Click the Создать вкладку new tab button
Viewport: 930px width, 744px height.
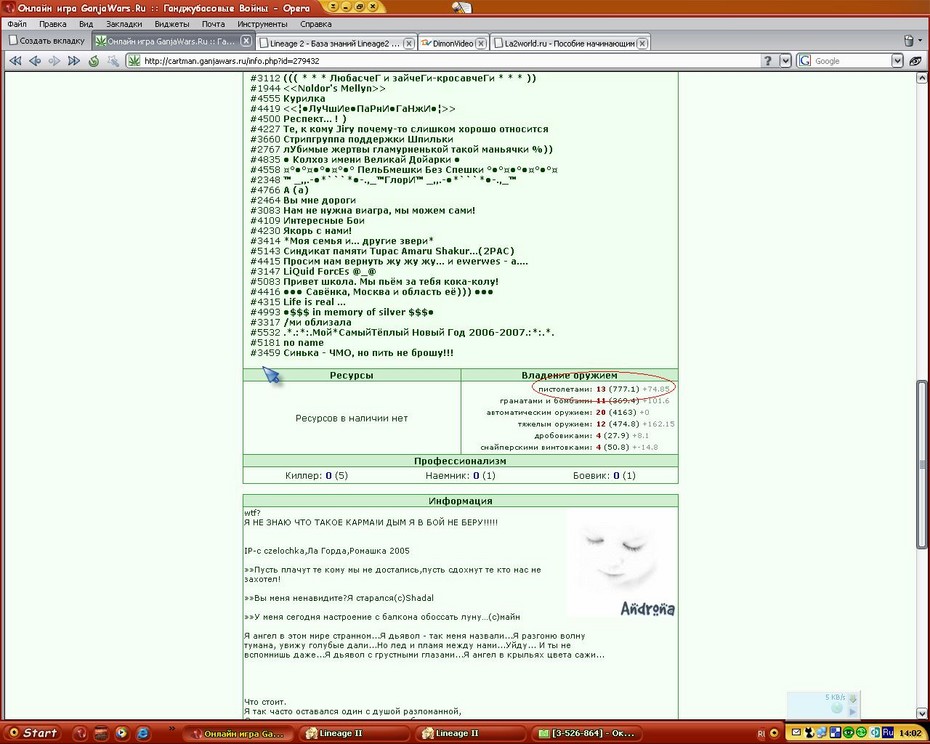pos(47,41)
